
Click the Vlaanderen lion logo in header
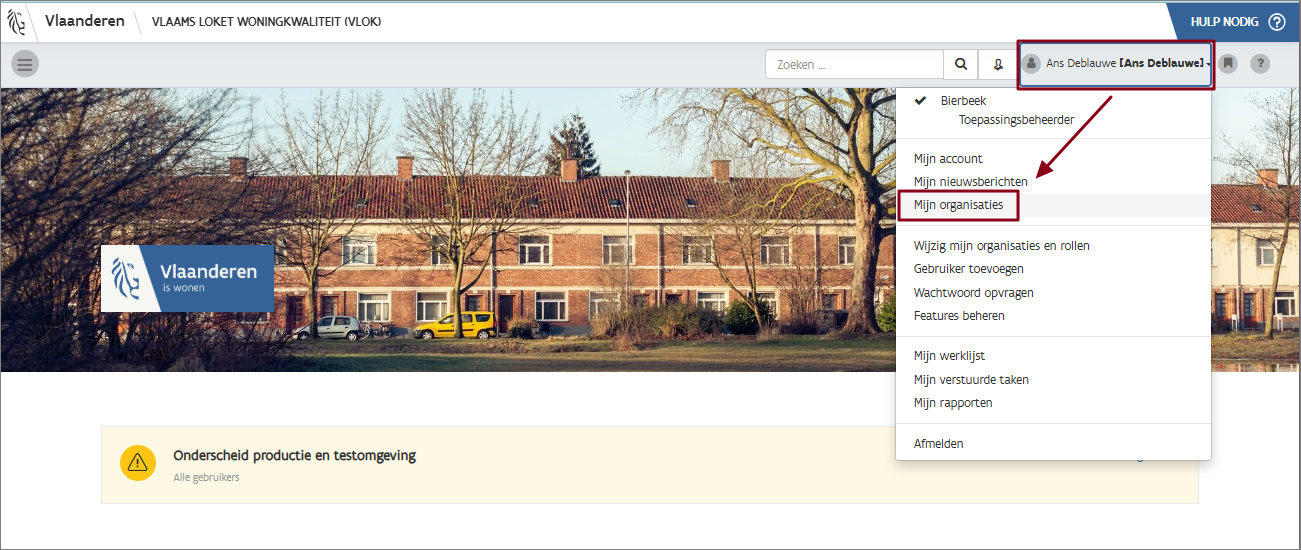[17, 22]
